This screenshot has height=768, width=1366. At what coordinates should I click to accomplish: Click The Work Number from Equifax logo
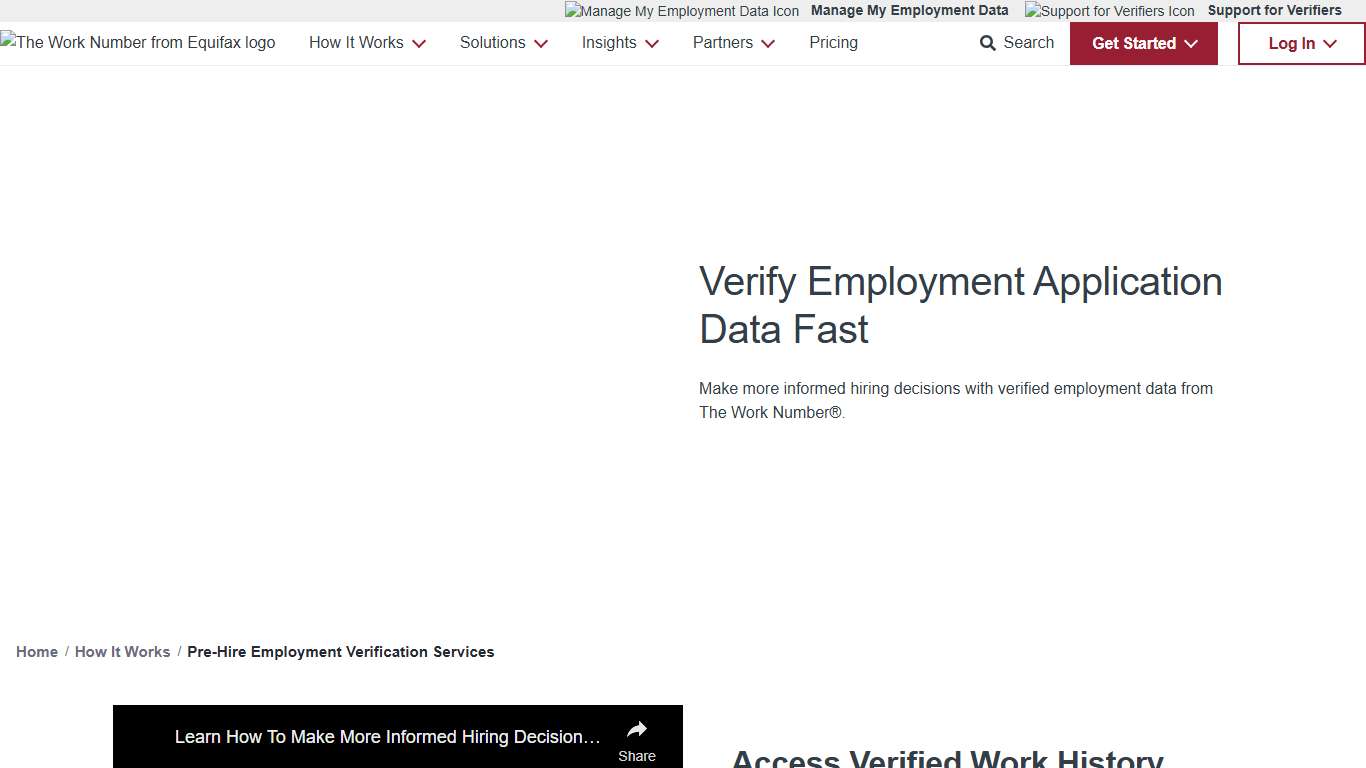pyautogui.click(x=137, y=42)
